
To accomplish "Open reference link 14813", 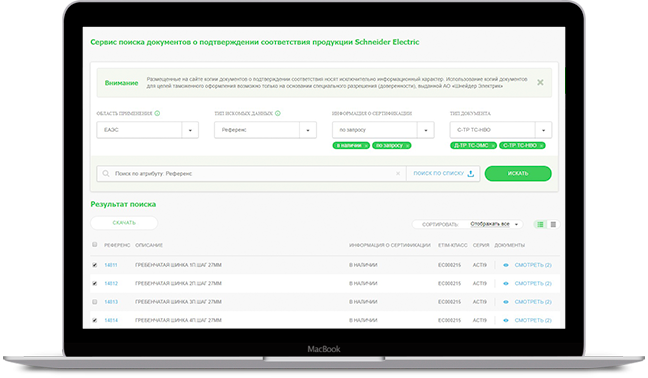I will (111, 302).
